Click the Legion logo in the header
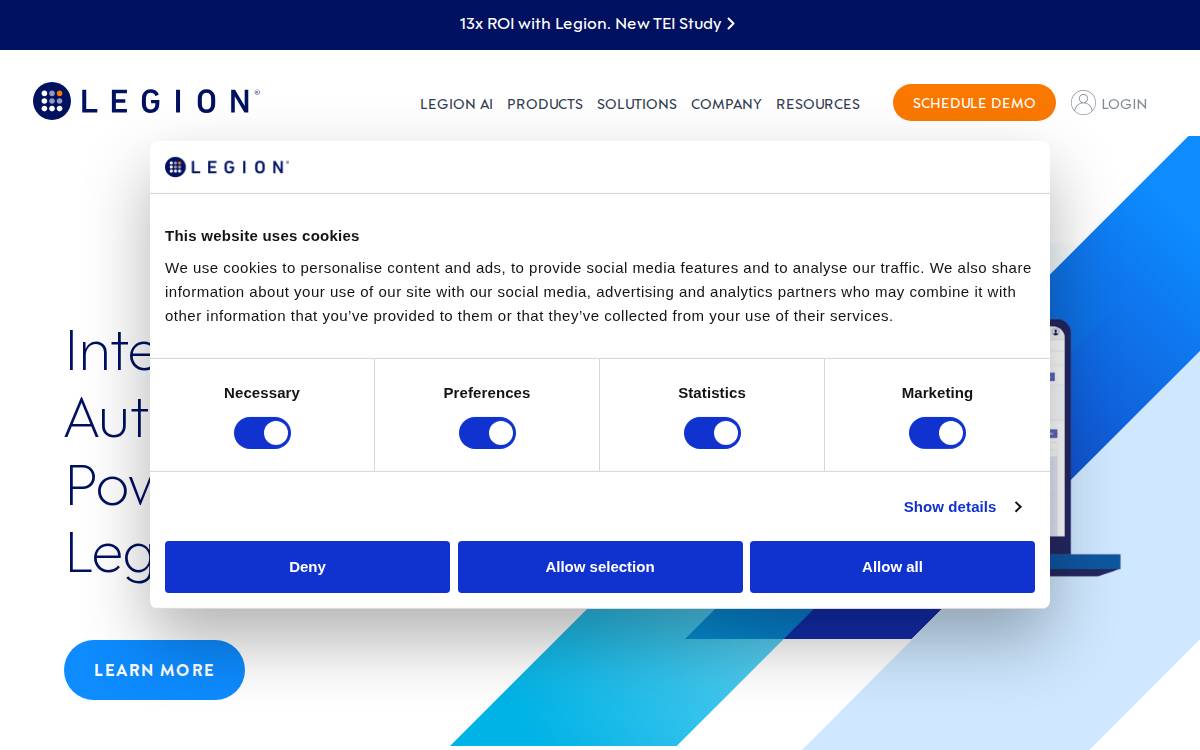Image resolution: width=1200 pixels, height=750 pixels. pyautogui.click(x=146, y=101)
